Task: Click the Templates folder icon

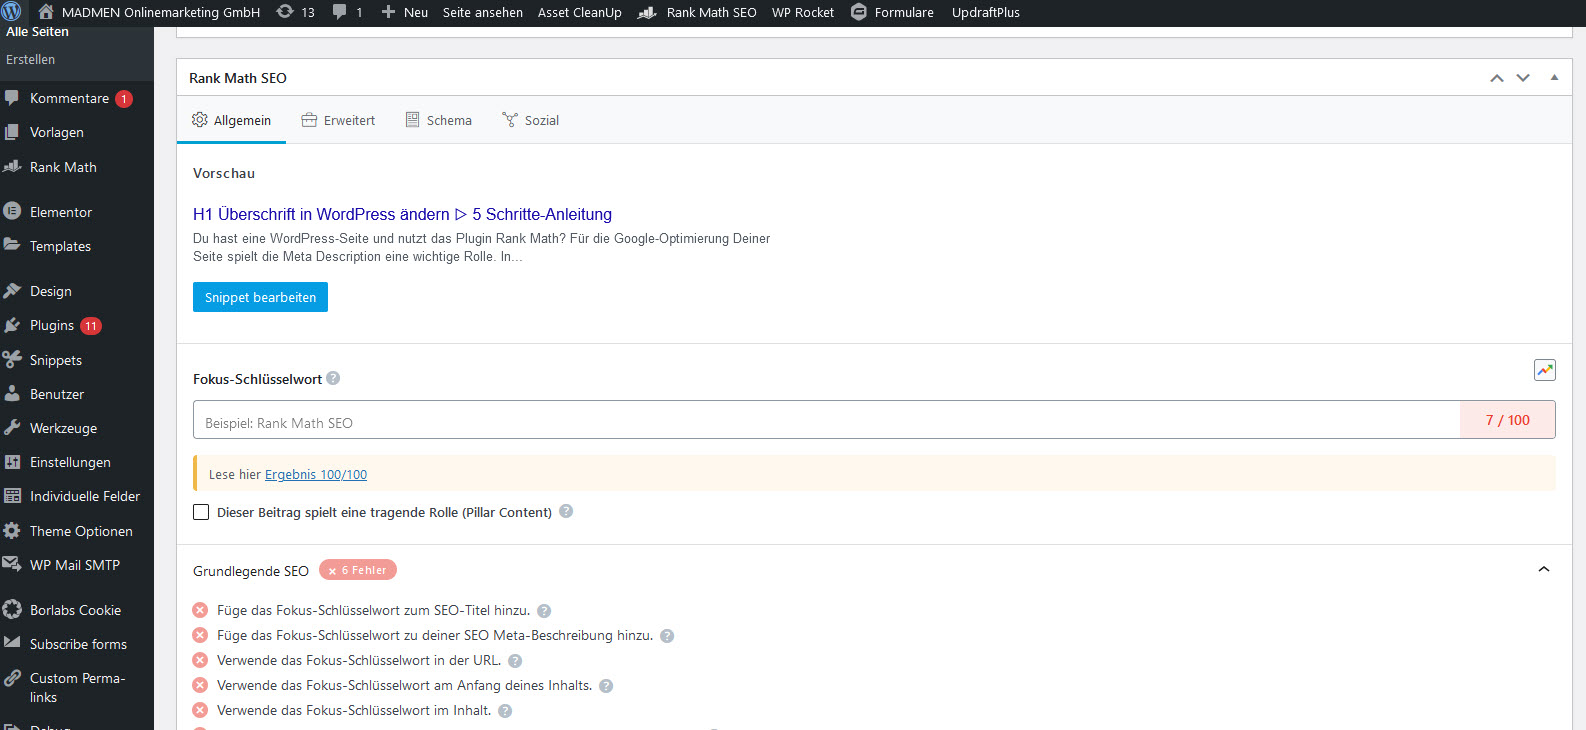Action: pos(12,245)
